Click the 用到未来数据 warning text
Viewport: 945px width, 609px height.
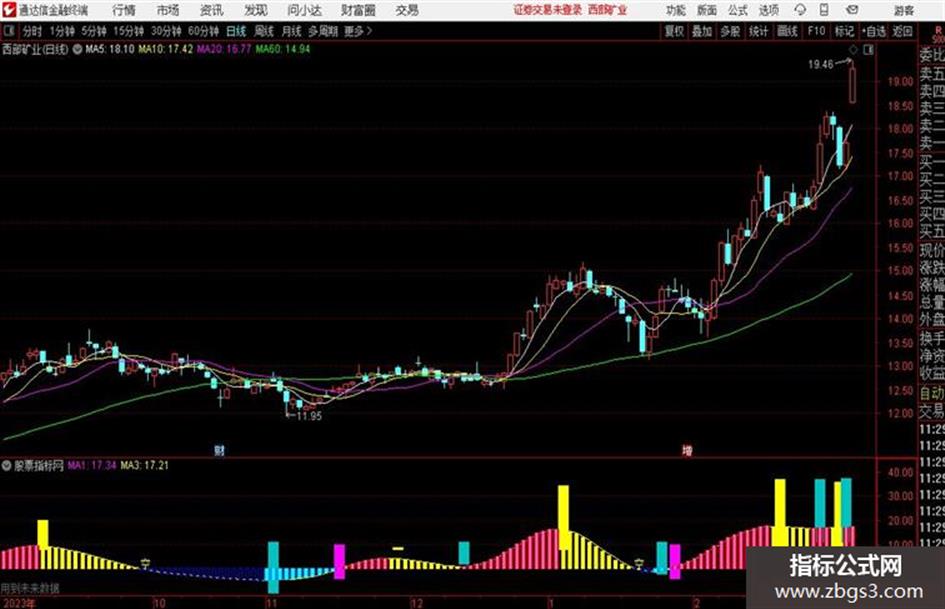pos(30,588)
